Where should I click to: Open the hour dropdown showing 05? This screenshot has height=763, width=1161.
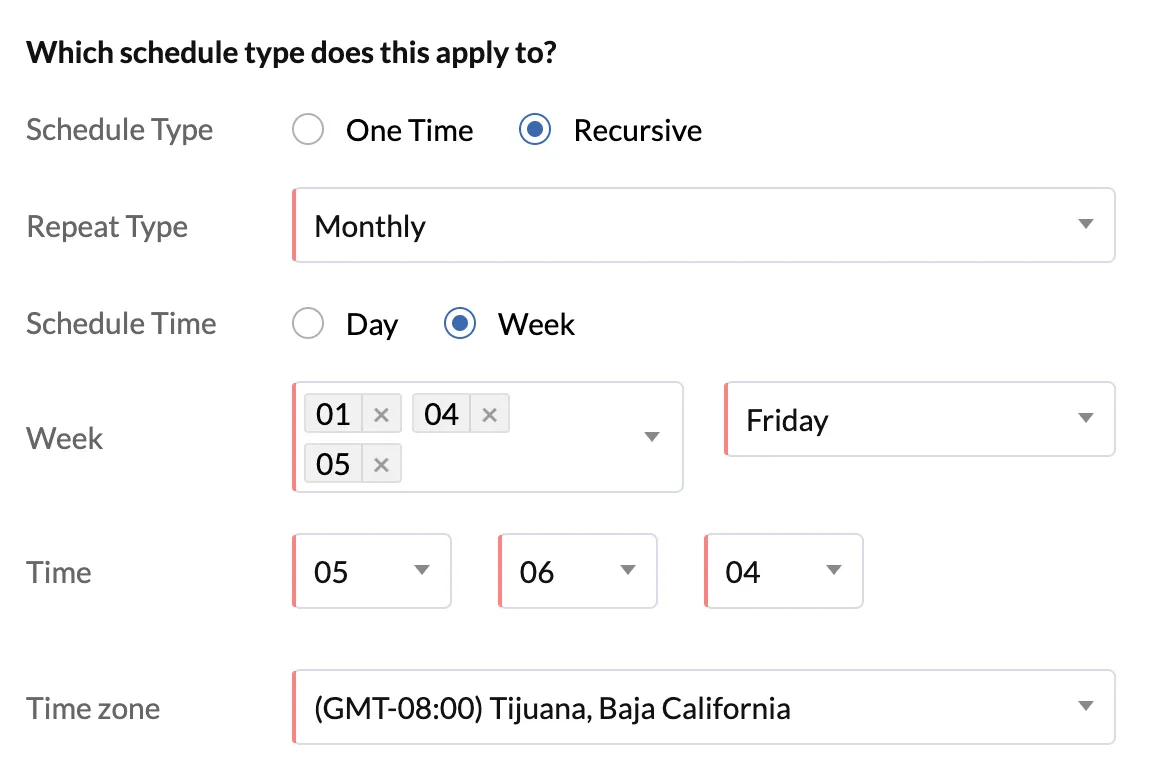point(372,571)
